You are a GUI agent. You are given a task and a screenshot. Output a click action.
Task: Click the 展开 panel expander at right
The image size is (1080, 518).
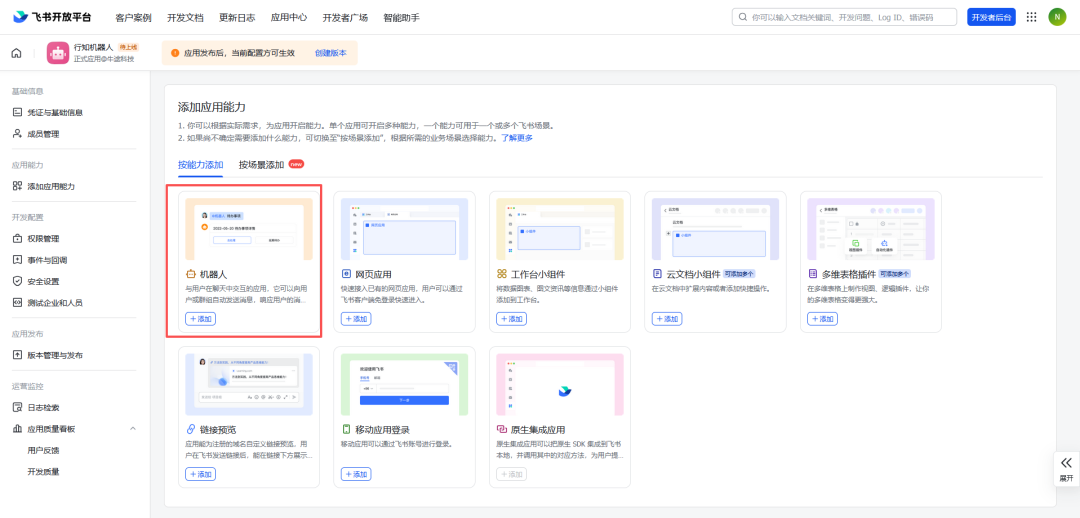click(x=1066, y=470)
